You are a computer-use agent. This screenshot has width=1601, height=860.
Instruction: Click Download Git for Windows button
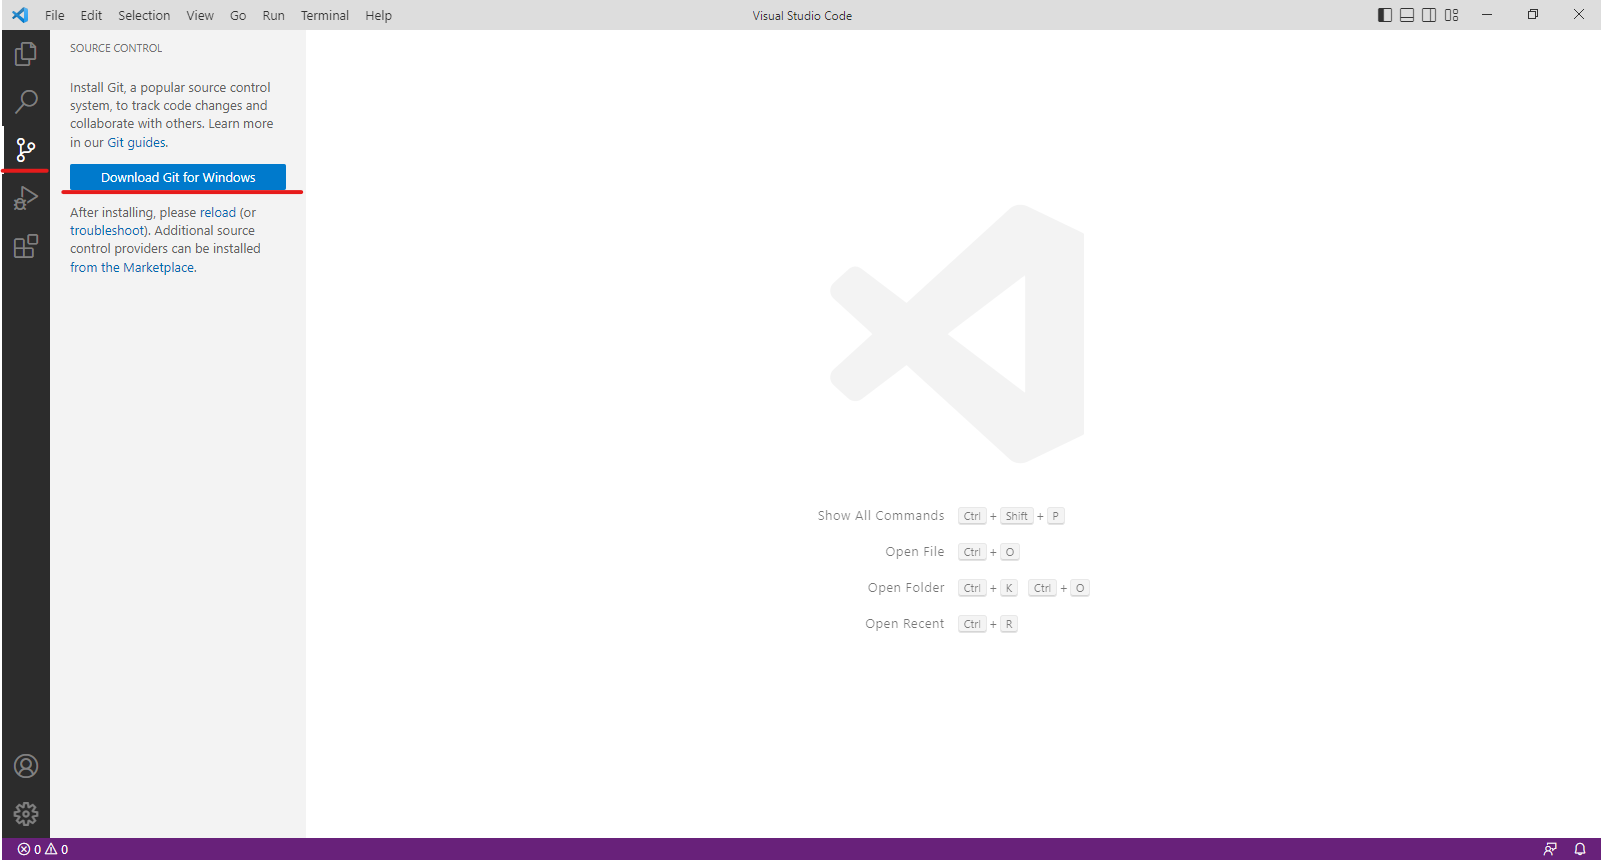(x=178, y=177)
